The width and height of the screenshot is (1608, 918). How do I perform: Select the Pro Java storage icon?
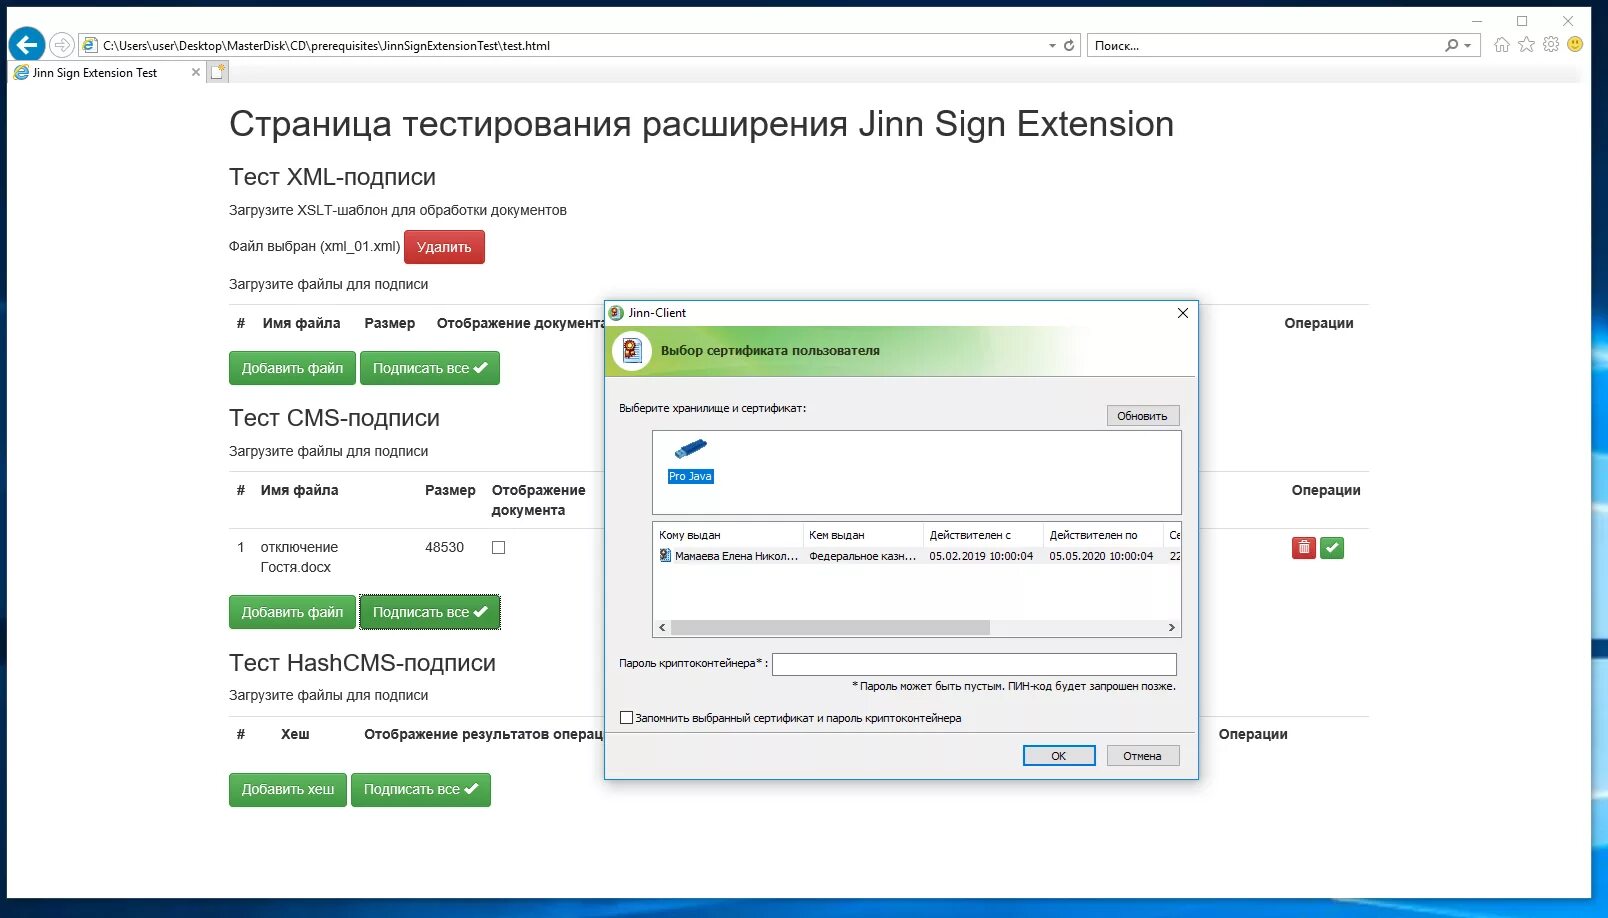[690, 461]
